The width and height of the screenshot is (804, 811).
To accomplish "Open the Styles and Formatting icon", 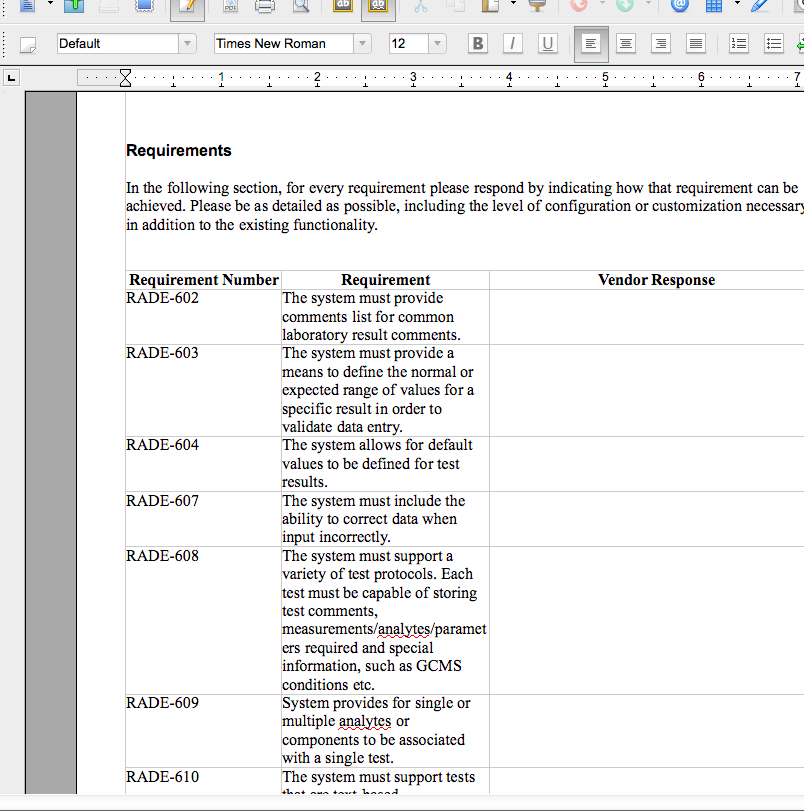I will click(x=28, y=44).
